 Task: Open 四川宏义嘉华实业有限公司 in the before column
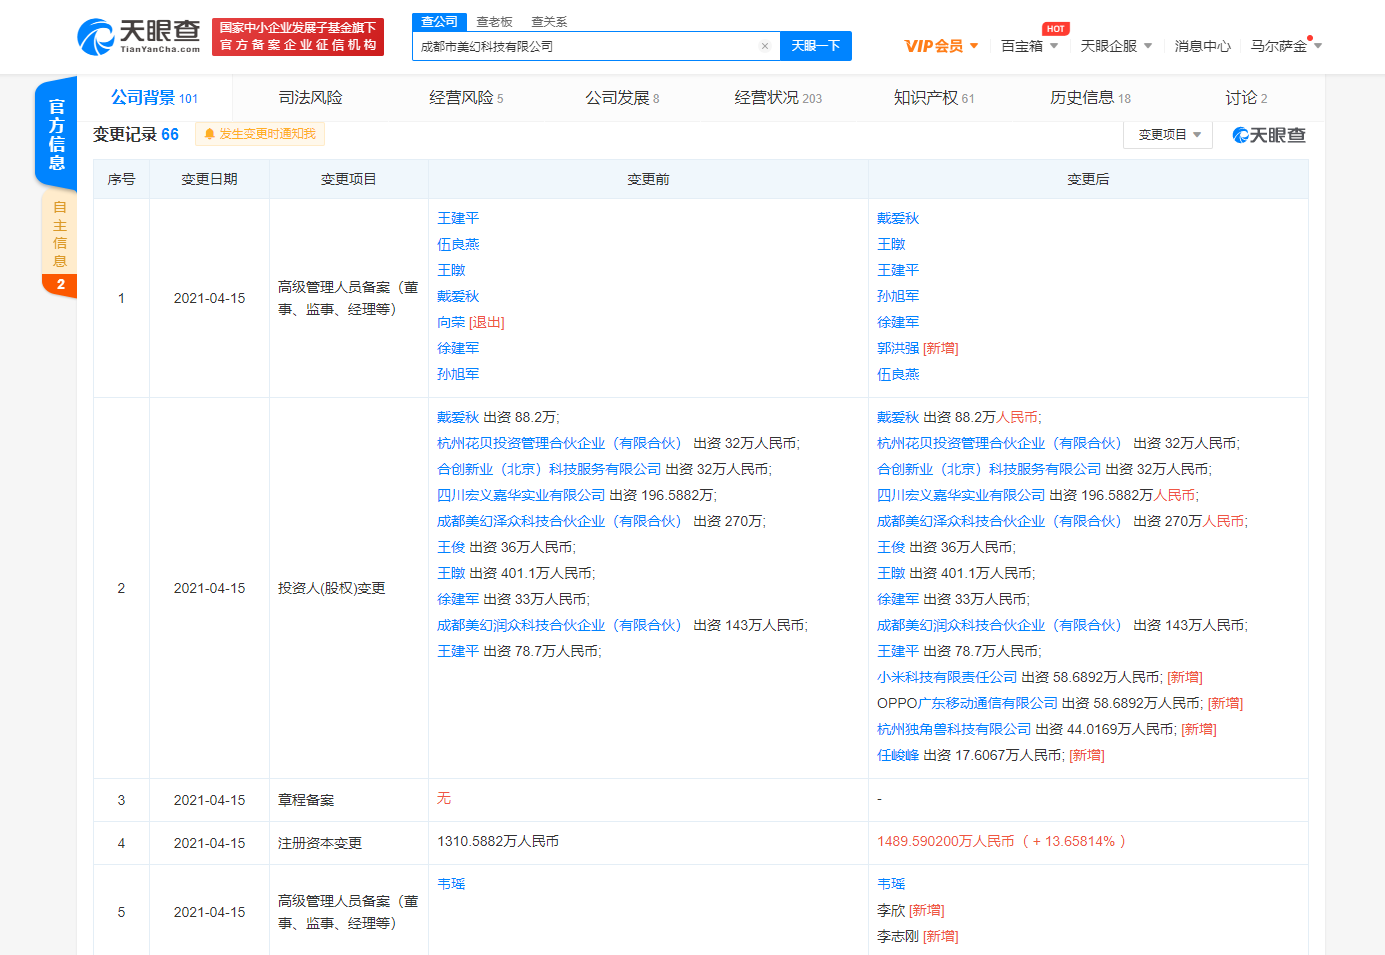[521, 495]
